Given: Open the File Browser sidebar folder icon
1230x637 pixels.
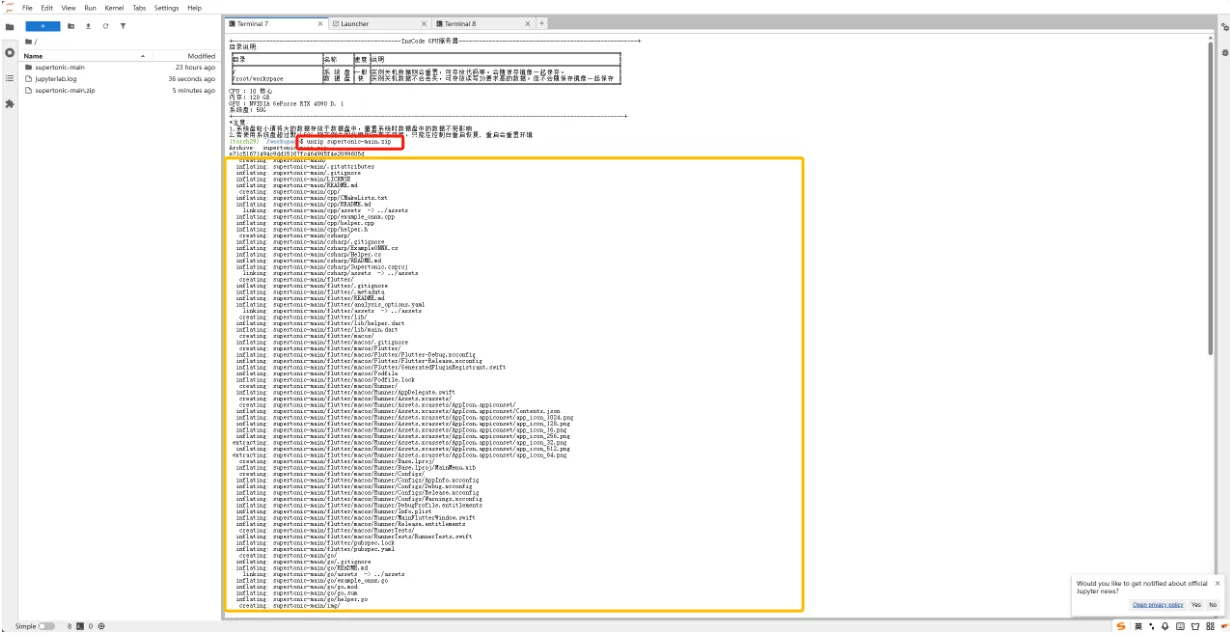Looking at the screenshot, I should pyautogui.click(x=9, y=27).
